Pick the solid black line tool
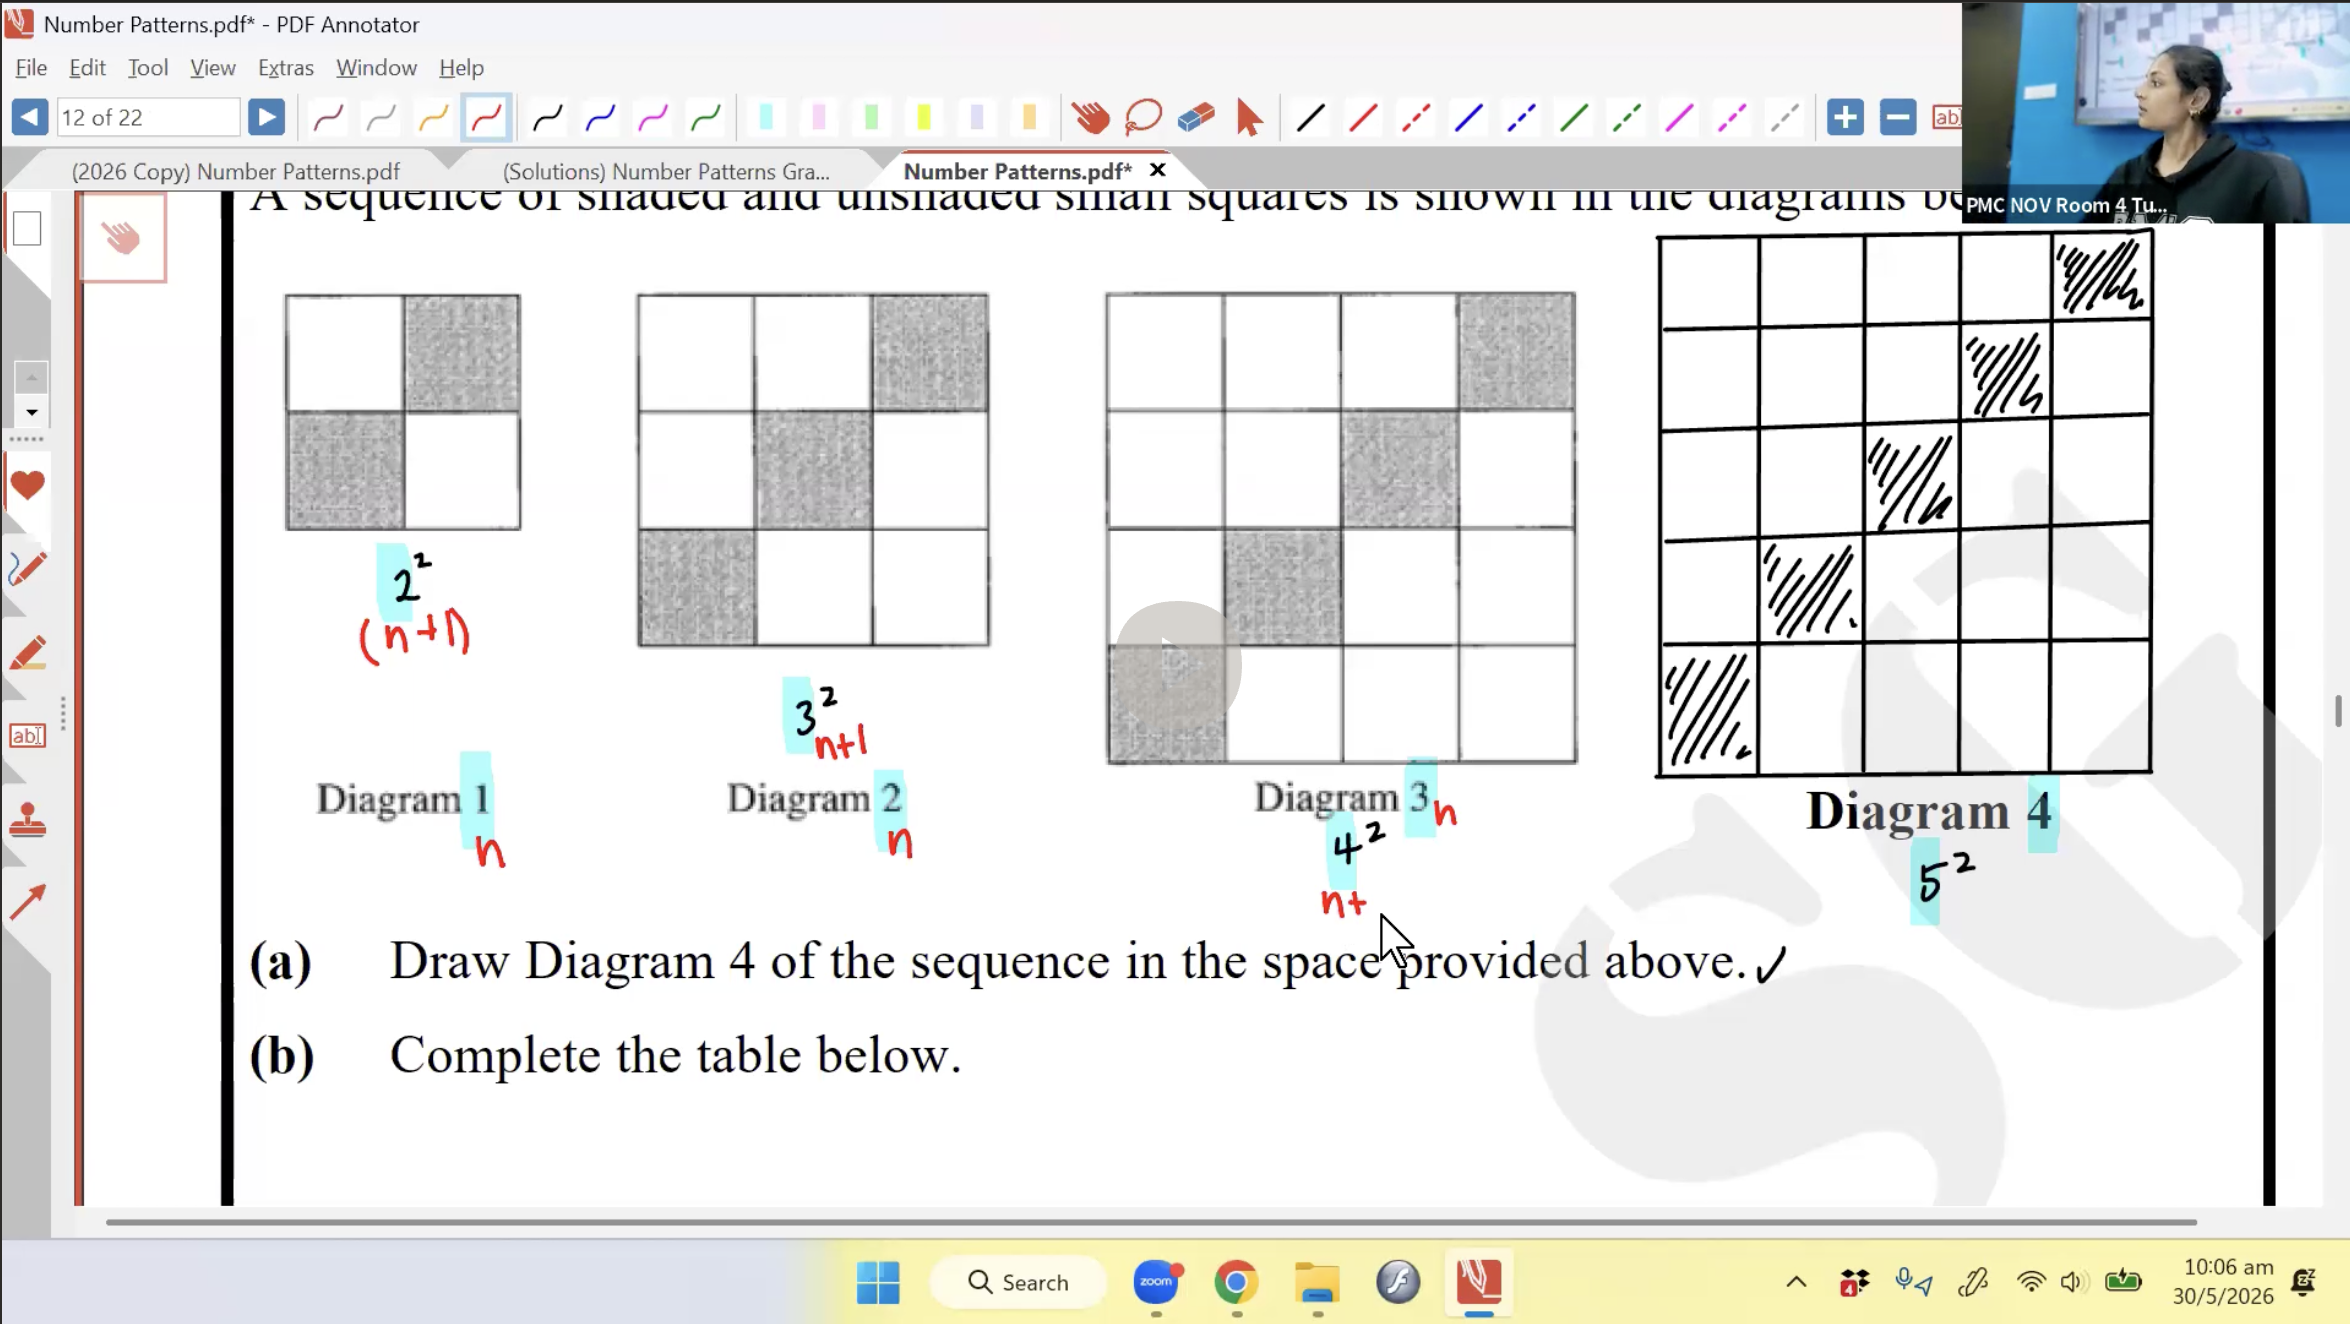 tap(1310, 118)
